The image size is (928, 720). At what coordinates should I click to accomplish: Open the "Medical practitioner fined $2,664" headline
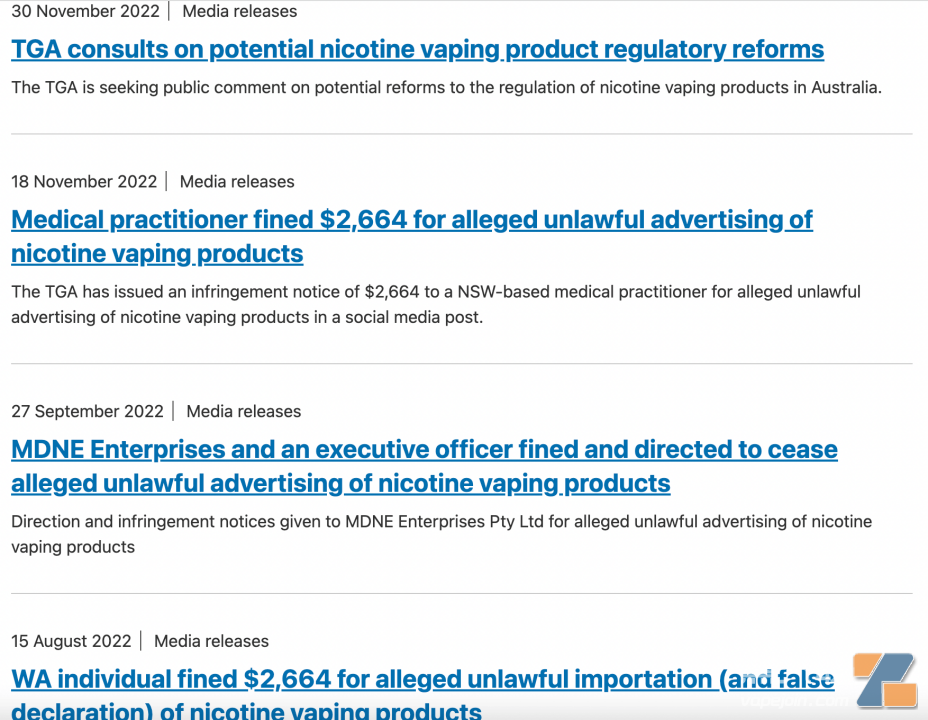(411, 220)
